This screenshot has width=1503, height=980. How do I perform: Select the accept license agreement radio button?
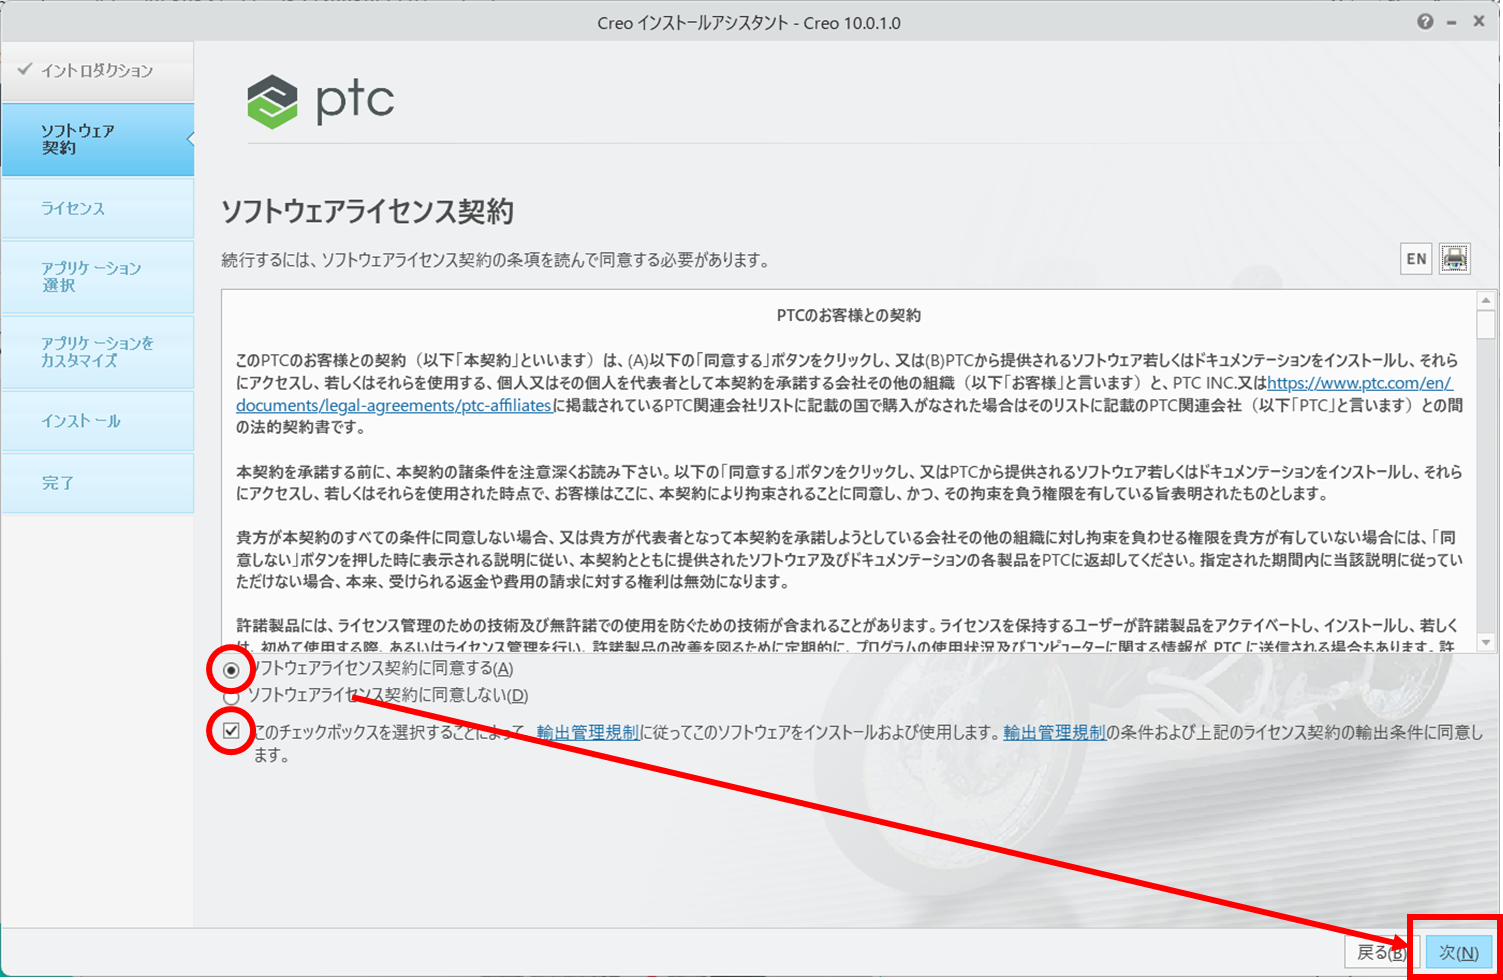tap(231, 670)
